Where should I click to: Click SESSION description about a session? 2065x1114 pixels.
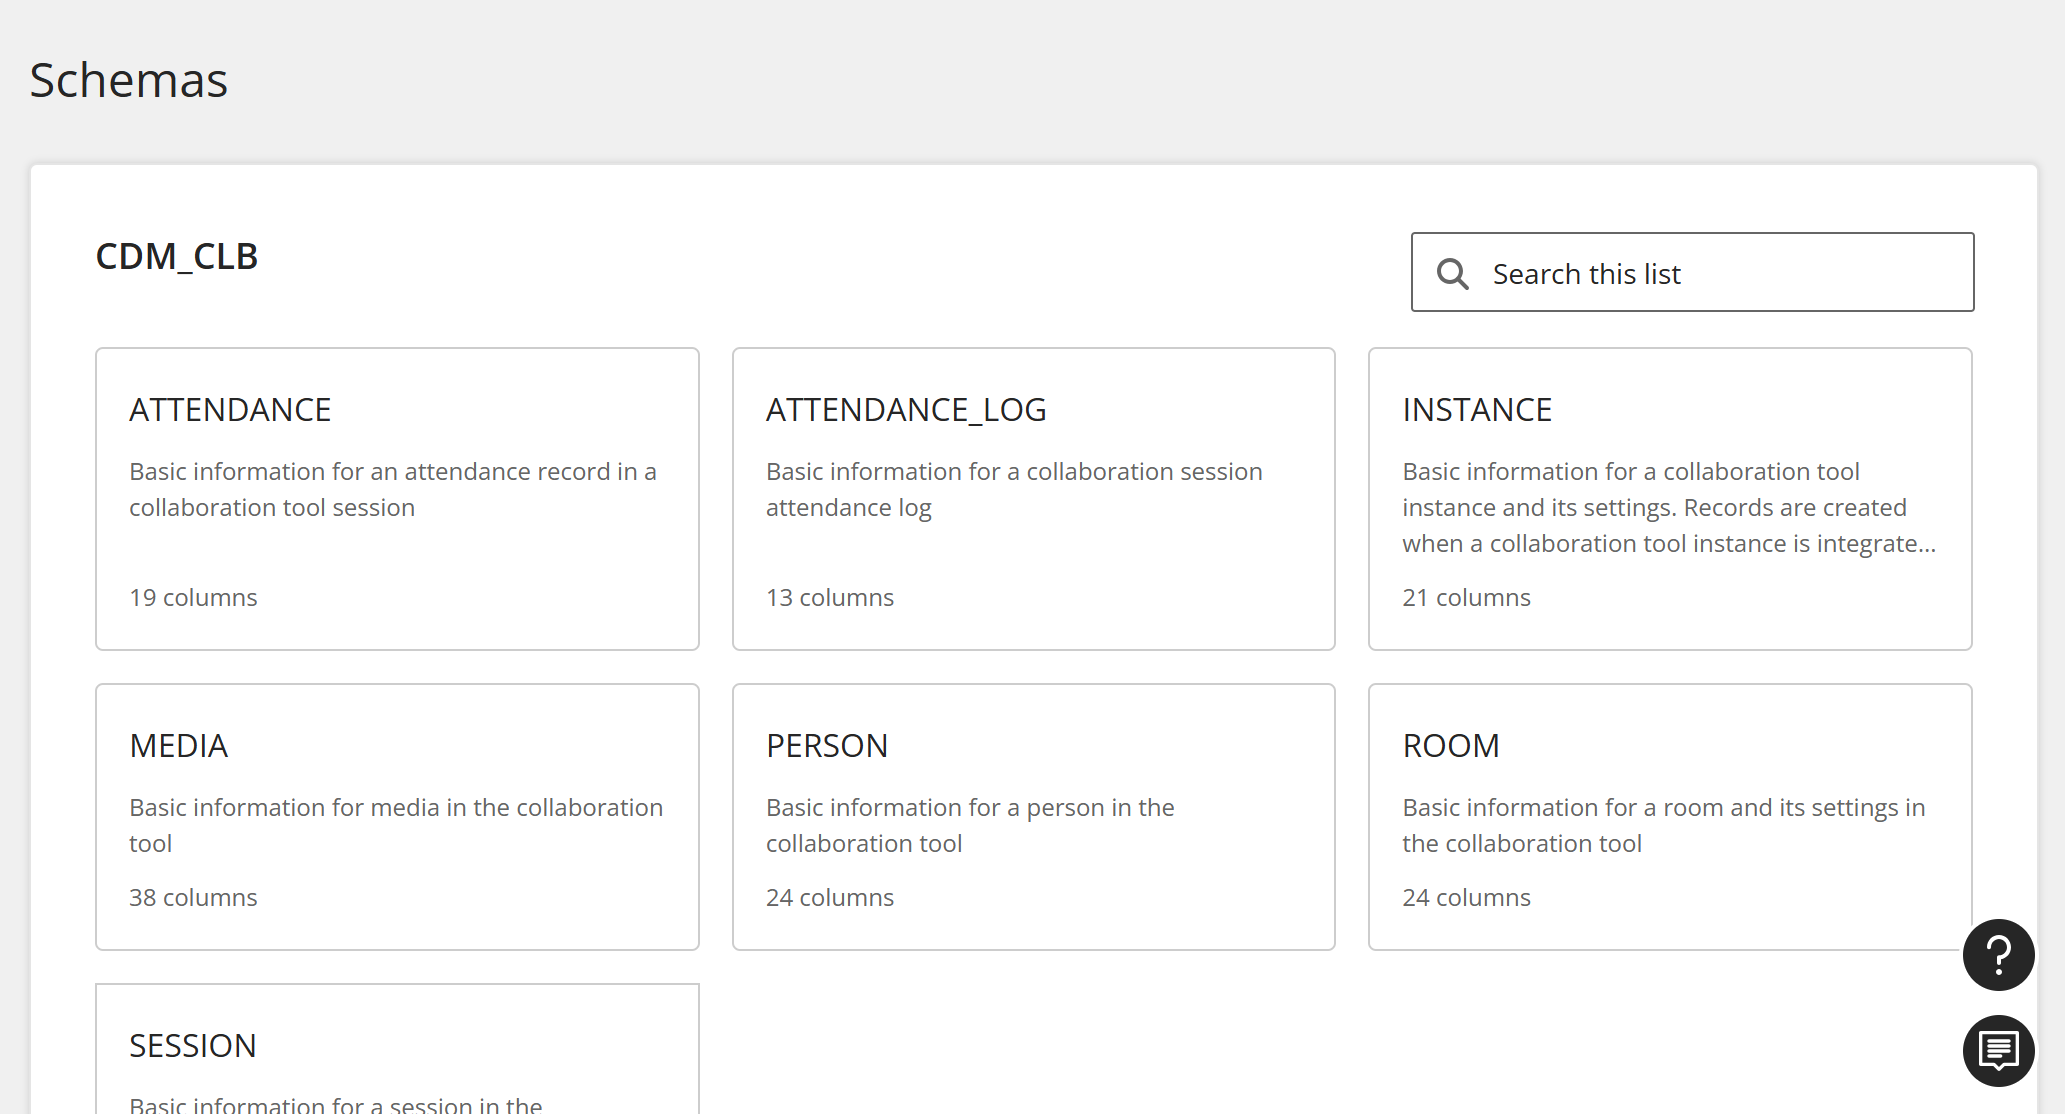pos(336,1103)
